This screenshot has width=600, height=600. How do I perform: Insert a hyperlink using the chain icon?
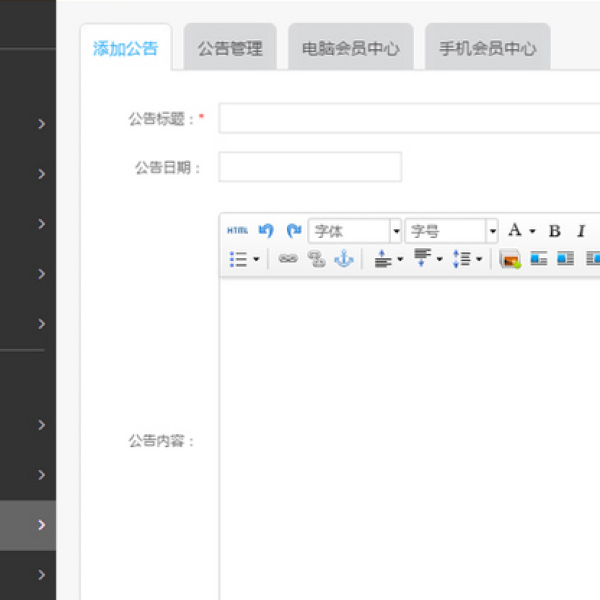click(x=288, y=259)
